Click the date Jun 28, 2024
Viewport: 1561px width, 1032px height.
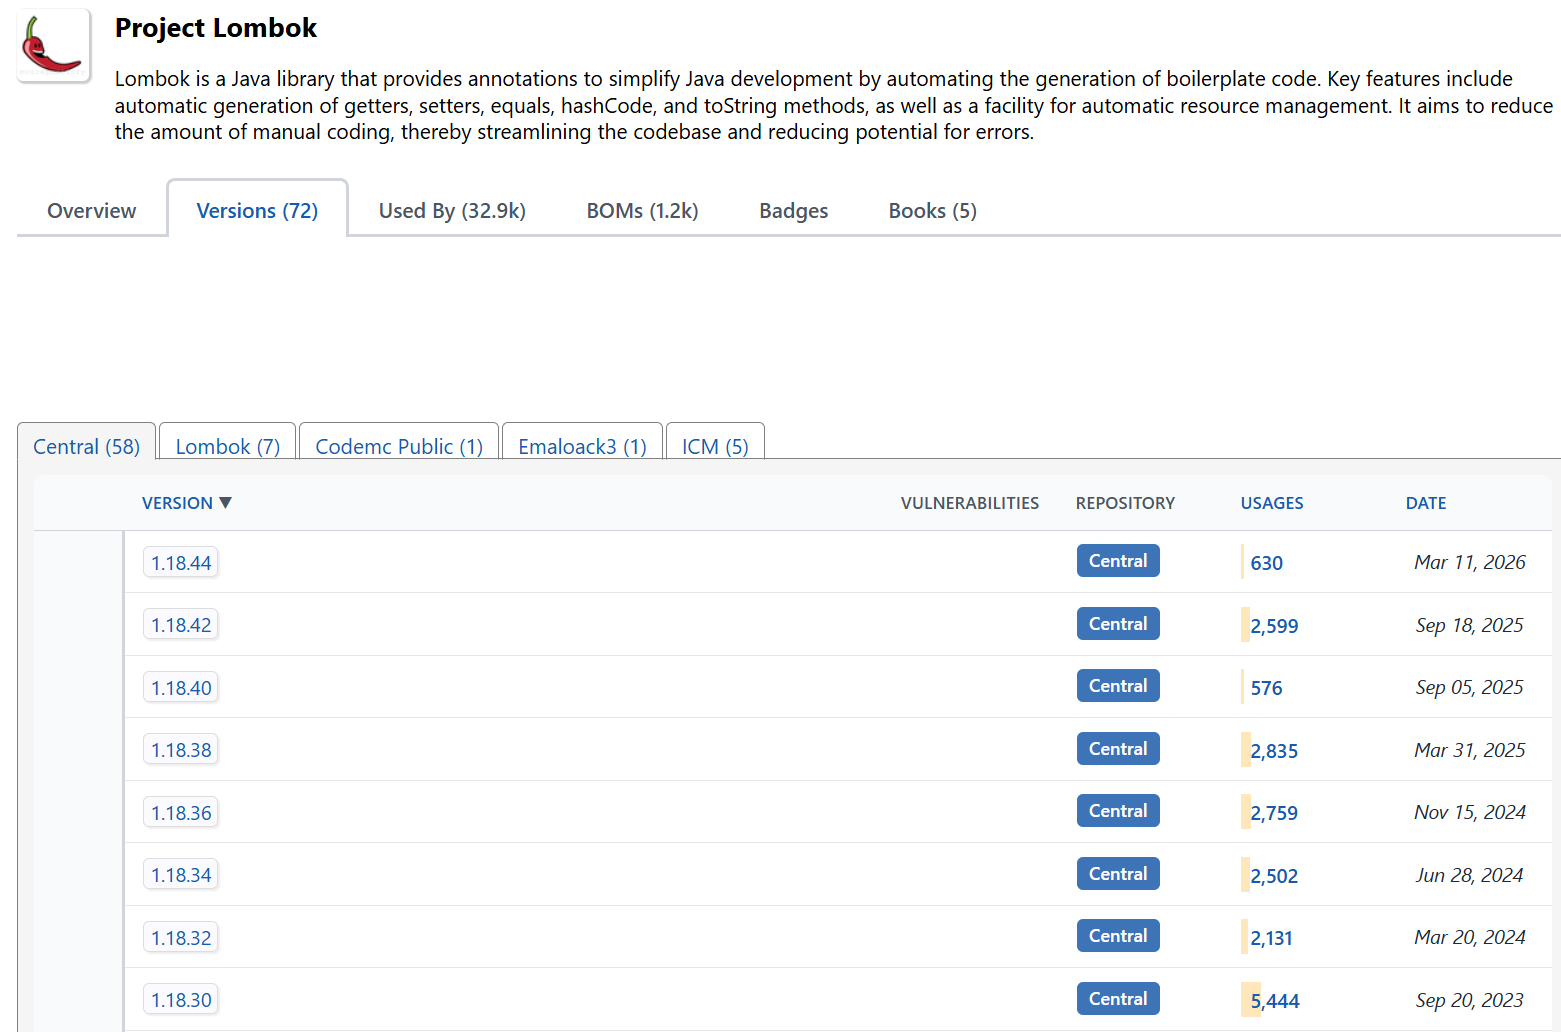[x=1470, y=875]
